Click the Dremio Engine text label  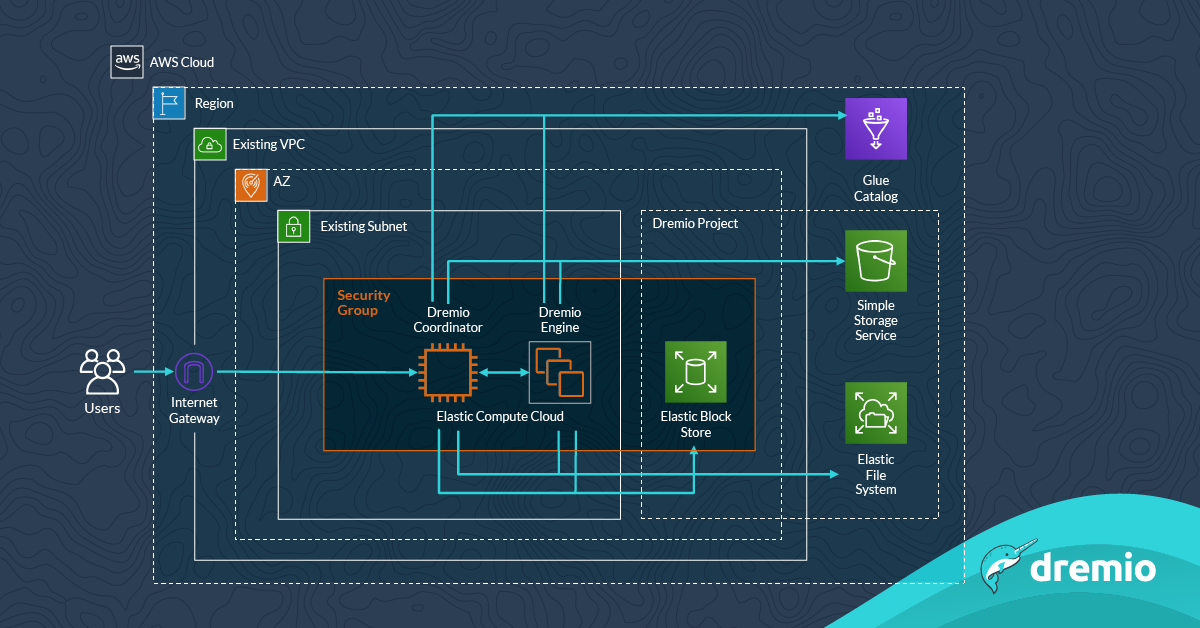tap(559, 320)
